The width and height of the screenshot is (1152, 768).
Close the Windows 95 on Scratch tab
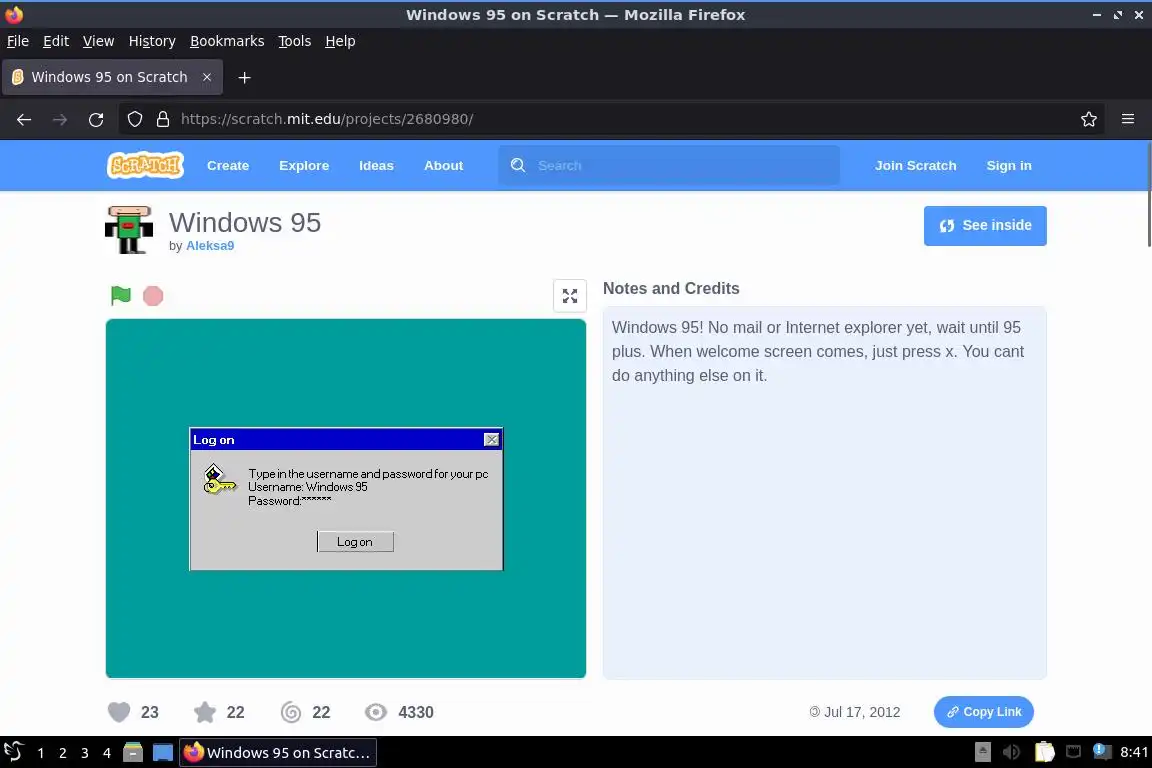[207, 77]
